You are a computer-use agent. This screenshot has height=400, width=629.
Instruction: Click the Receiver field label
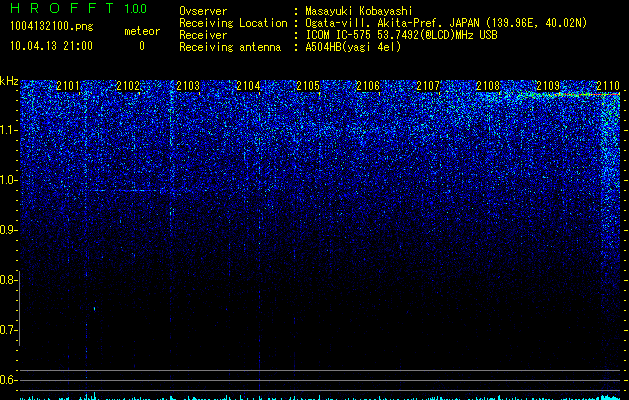pos(203,35)
